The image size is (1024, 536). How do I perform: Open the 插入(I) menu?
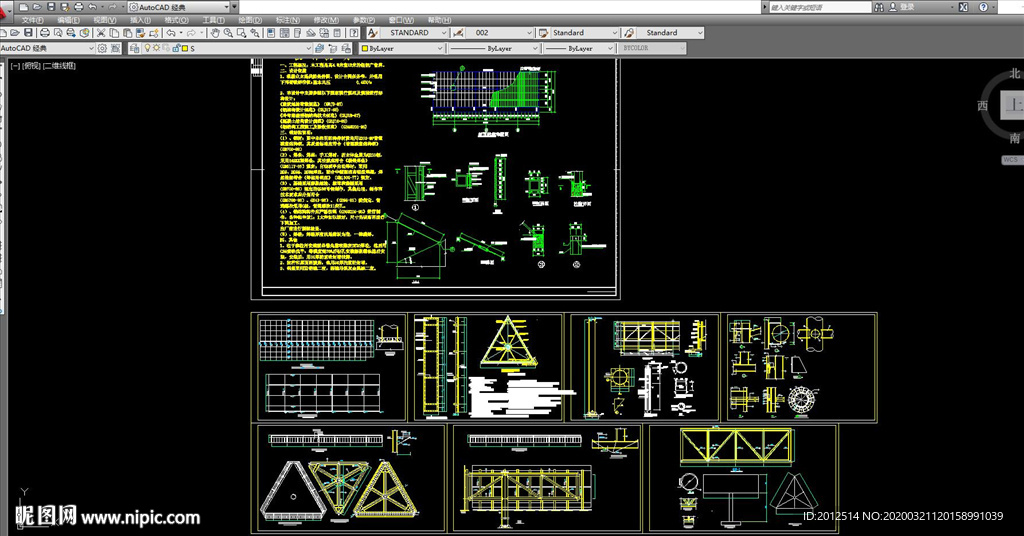(140, 20)
